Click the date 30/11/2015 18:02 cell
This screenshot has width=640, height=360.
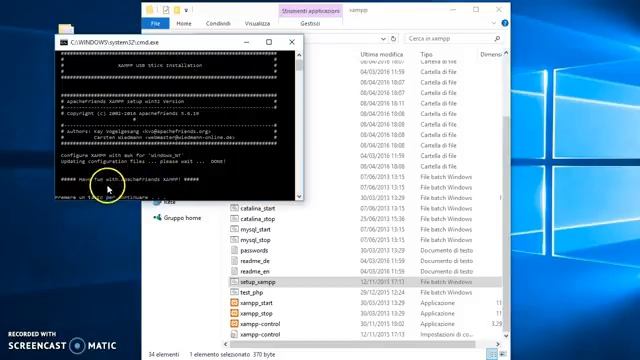pyautogui.click(x=382, y=324)
